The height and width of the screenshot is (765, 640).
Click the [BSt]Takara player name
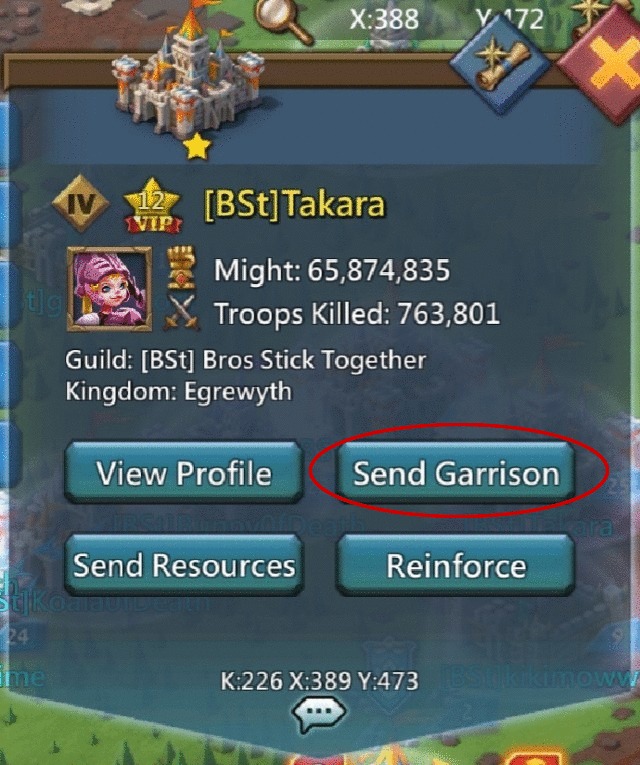click(x=294, y=204)
